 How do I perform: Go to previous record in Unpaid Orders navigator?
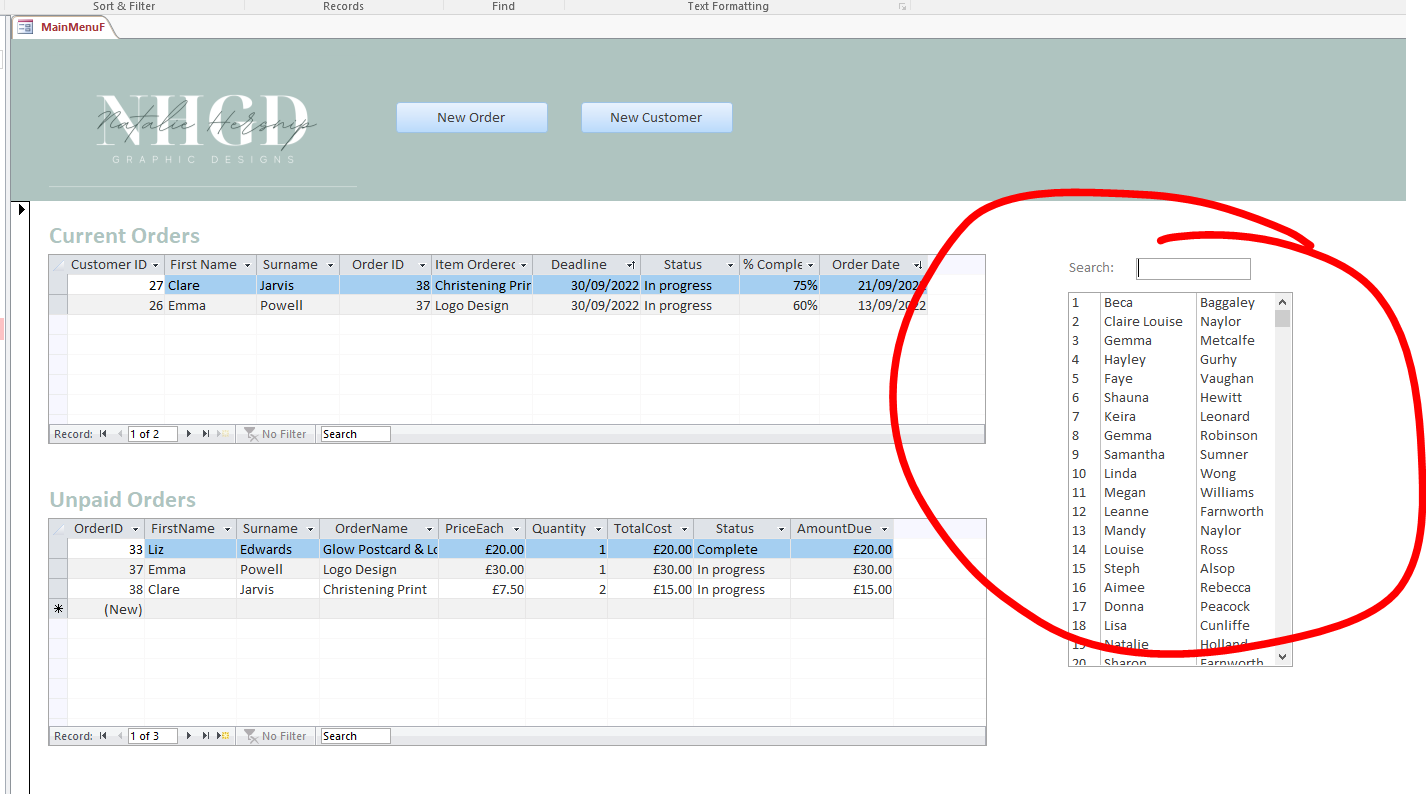pyautogui.click(x=120, y=736)
